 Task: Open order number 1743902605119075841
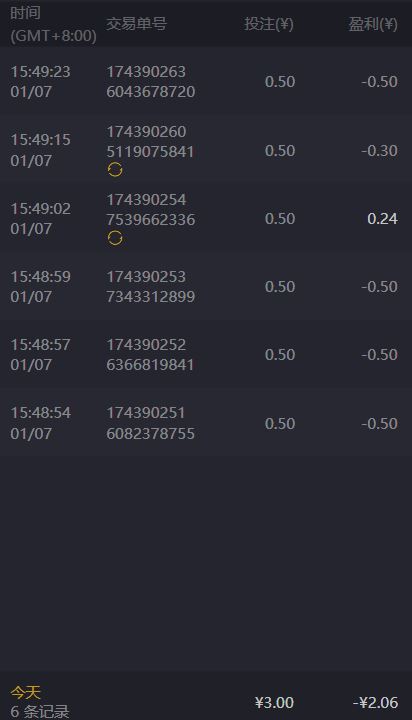point(150,141)
